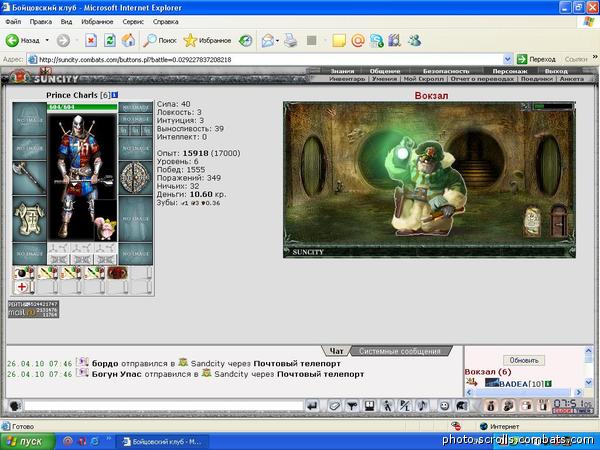Image resolution: width=600 pixels, height=450 pixels.
Task: Toggle the chat sound note icon
Action: tap(422, 406)
